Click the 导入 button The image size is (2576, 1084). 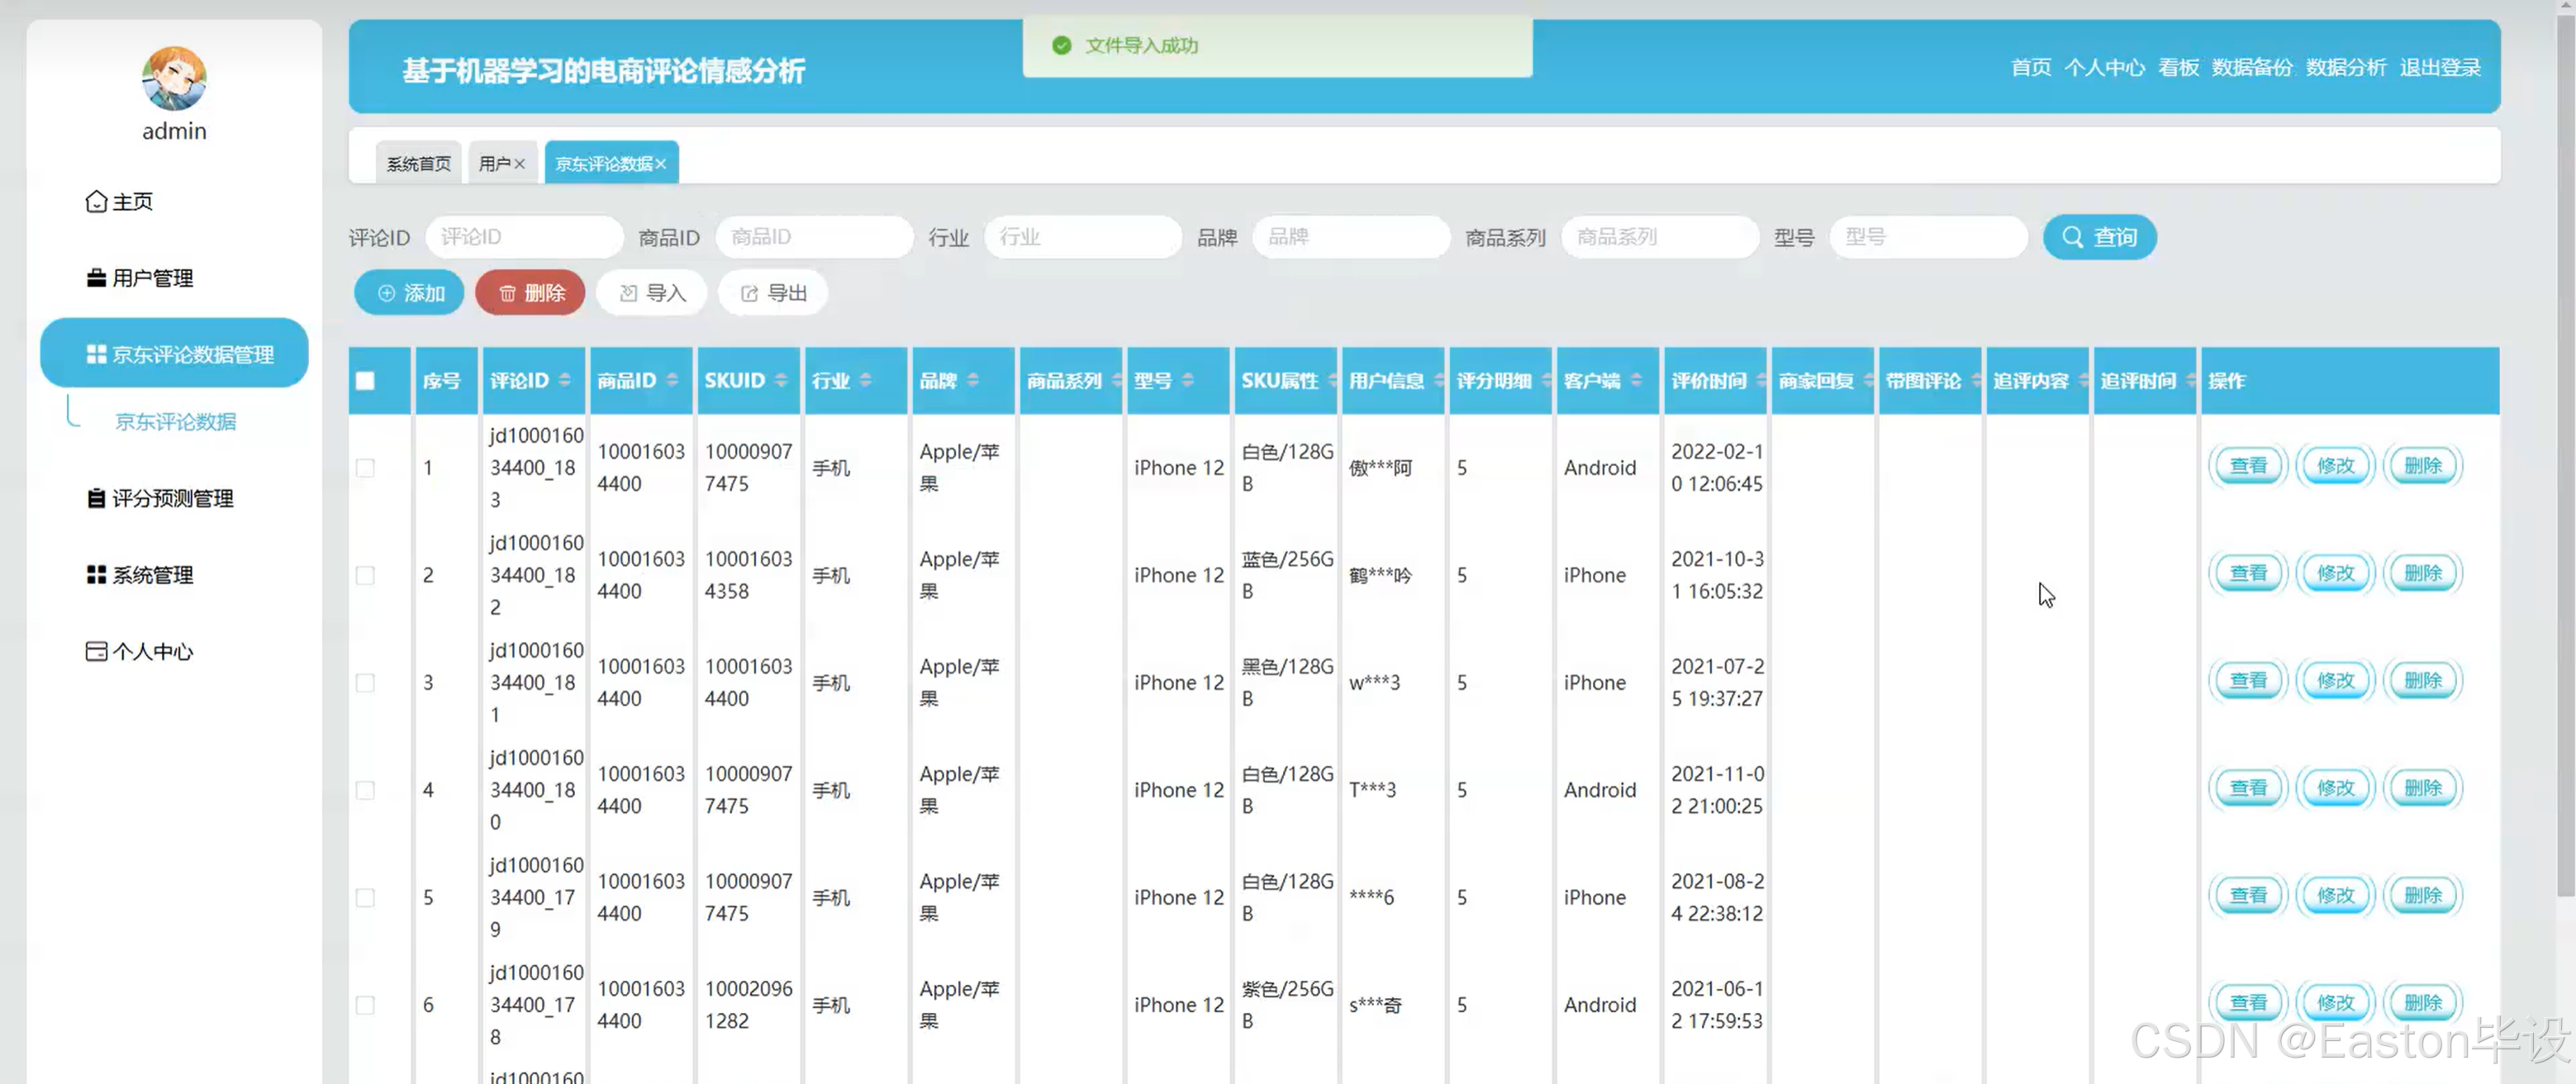(652, 293)
